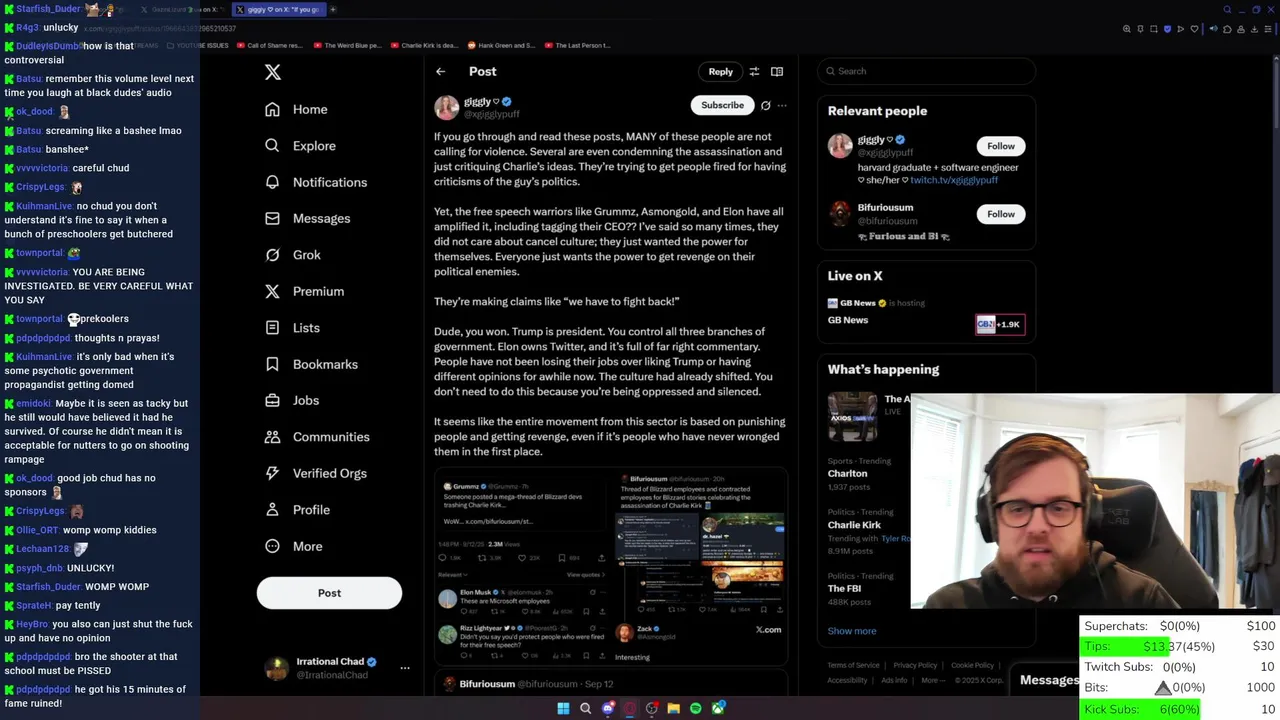
Task: Open the Hank Green bookmark
Action: tap(501, 45)
